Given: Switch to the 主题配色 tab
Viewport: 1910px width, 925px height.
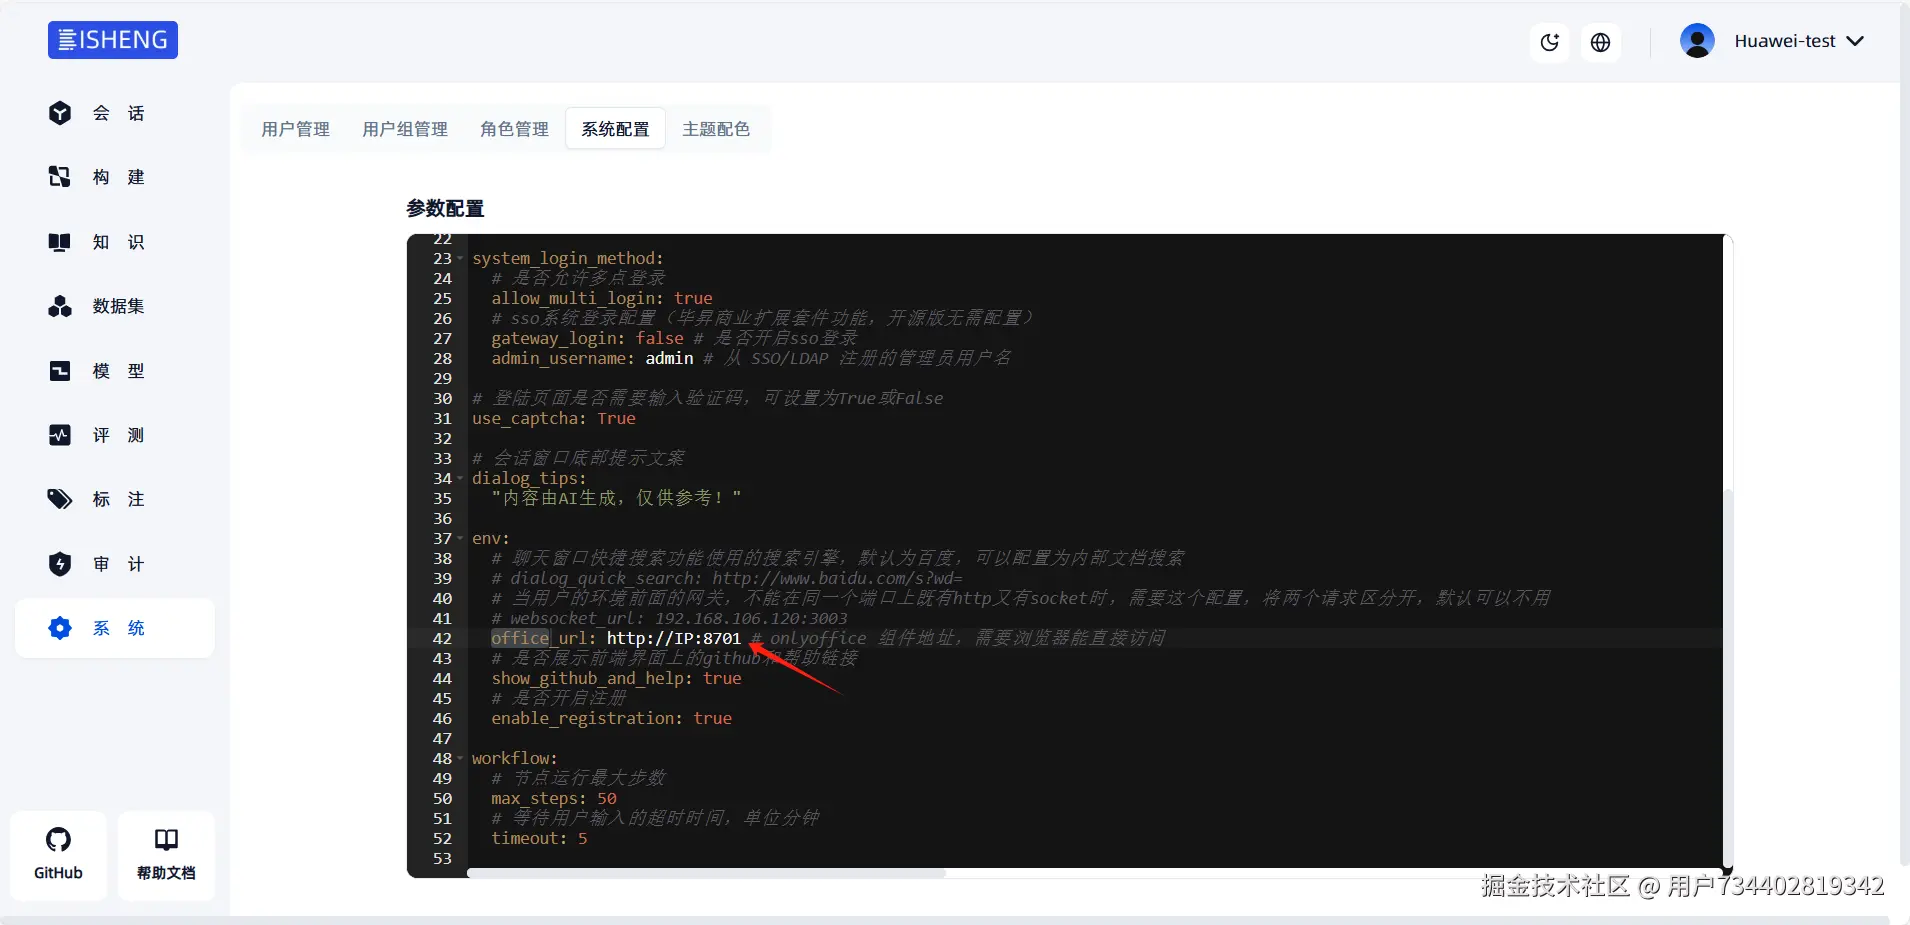Looking at the screenshot, I should tap(716, 129).
